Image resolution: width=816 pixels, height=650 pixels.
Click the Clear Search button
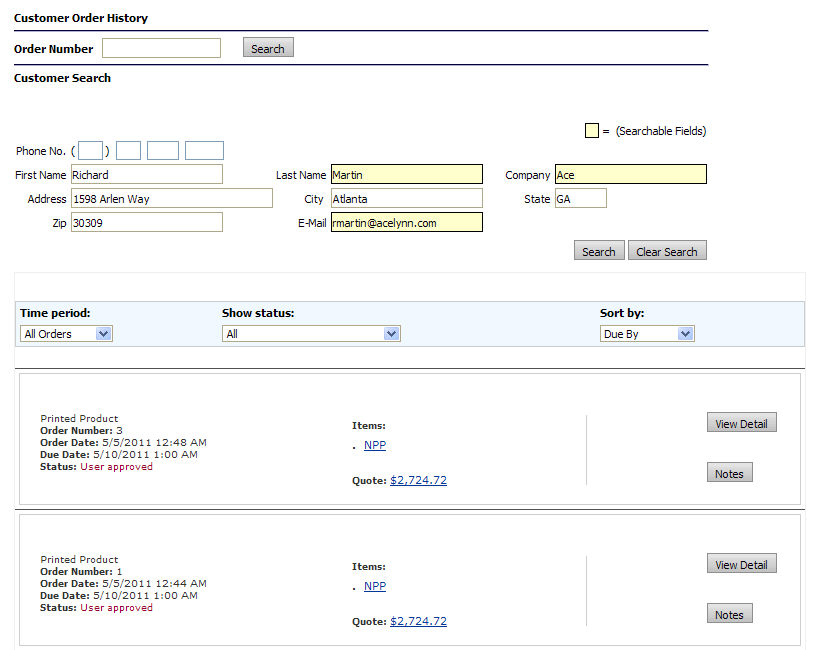[667, 251]
